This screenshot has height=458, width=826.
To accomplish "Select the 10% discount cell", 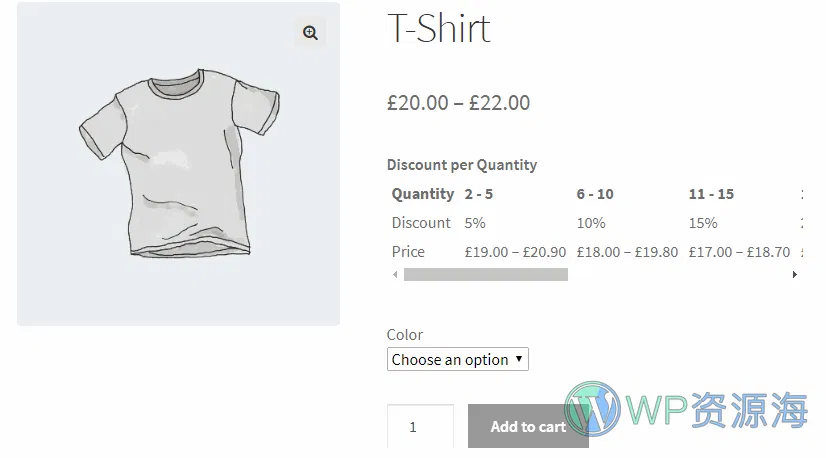I will click(x=591, y=223).
